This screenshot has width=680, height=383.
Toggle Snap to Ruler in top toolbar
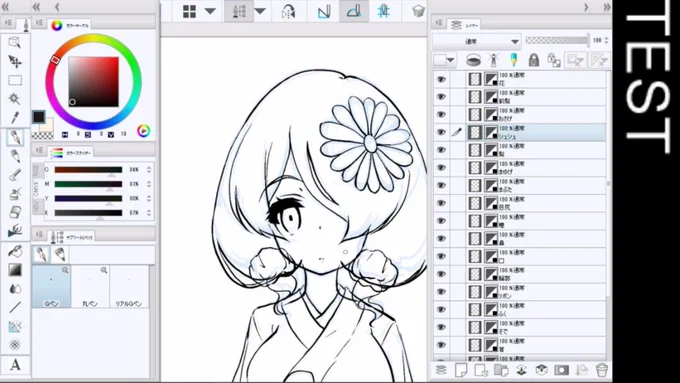pyautogui.click(x=324, y=11)
